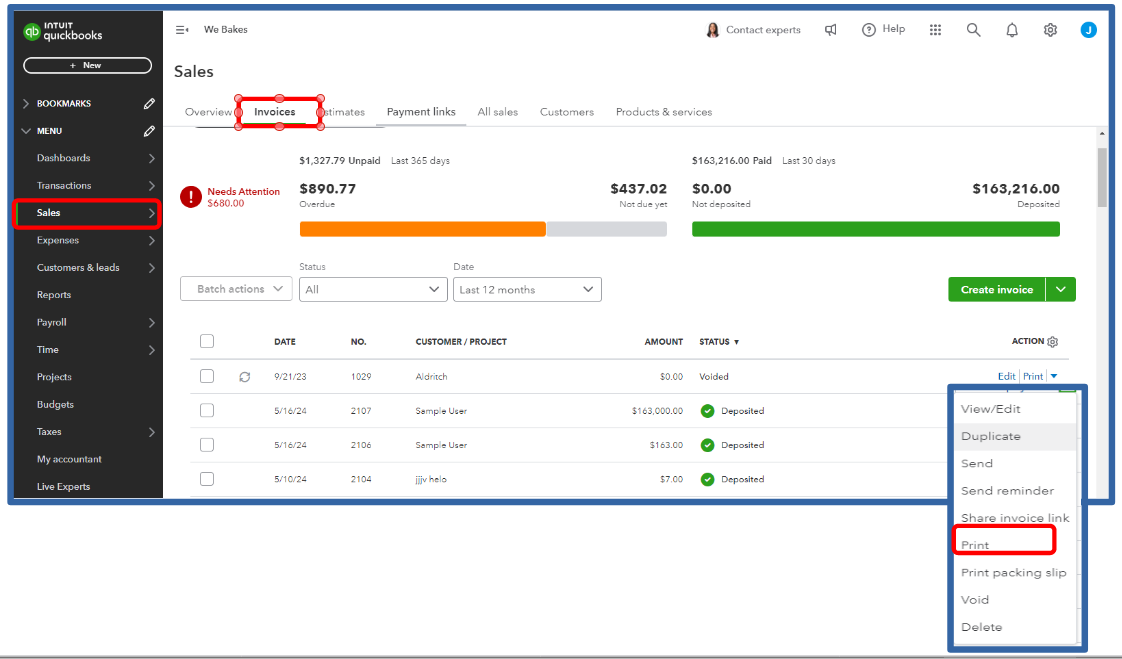
Task: Switch to the Customers tab
Action: [566, 112]
